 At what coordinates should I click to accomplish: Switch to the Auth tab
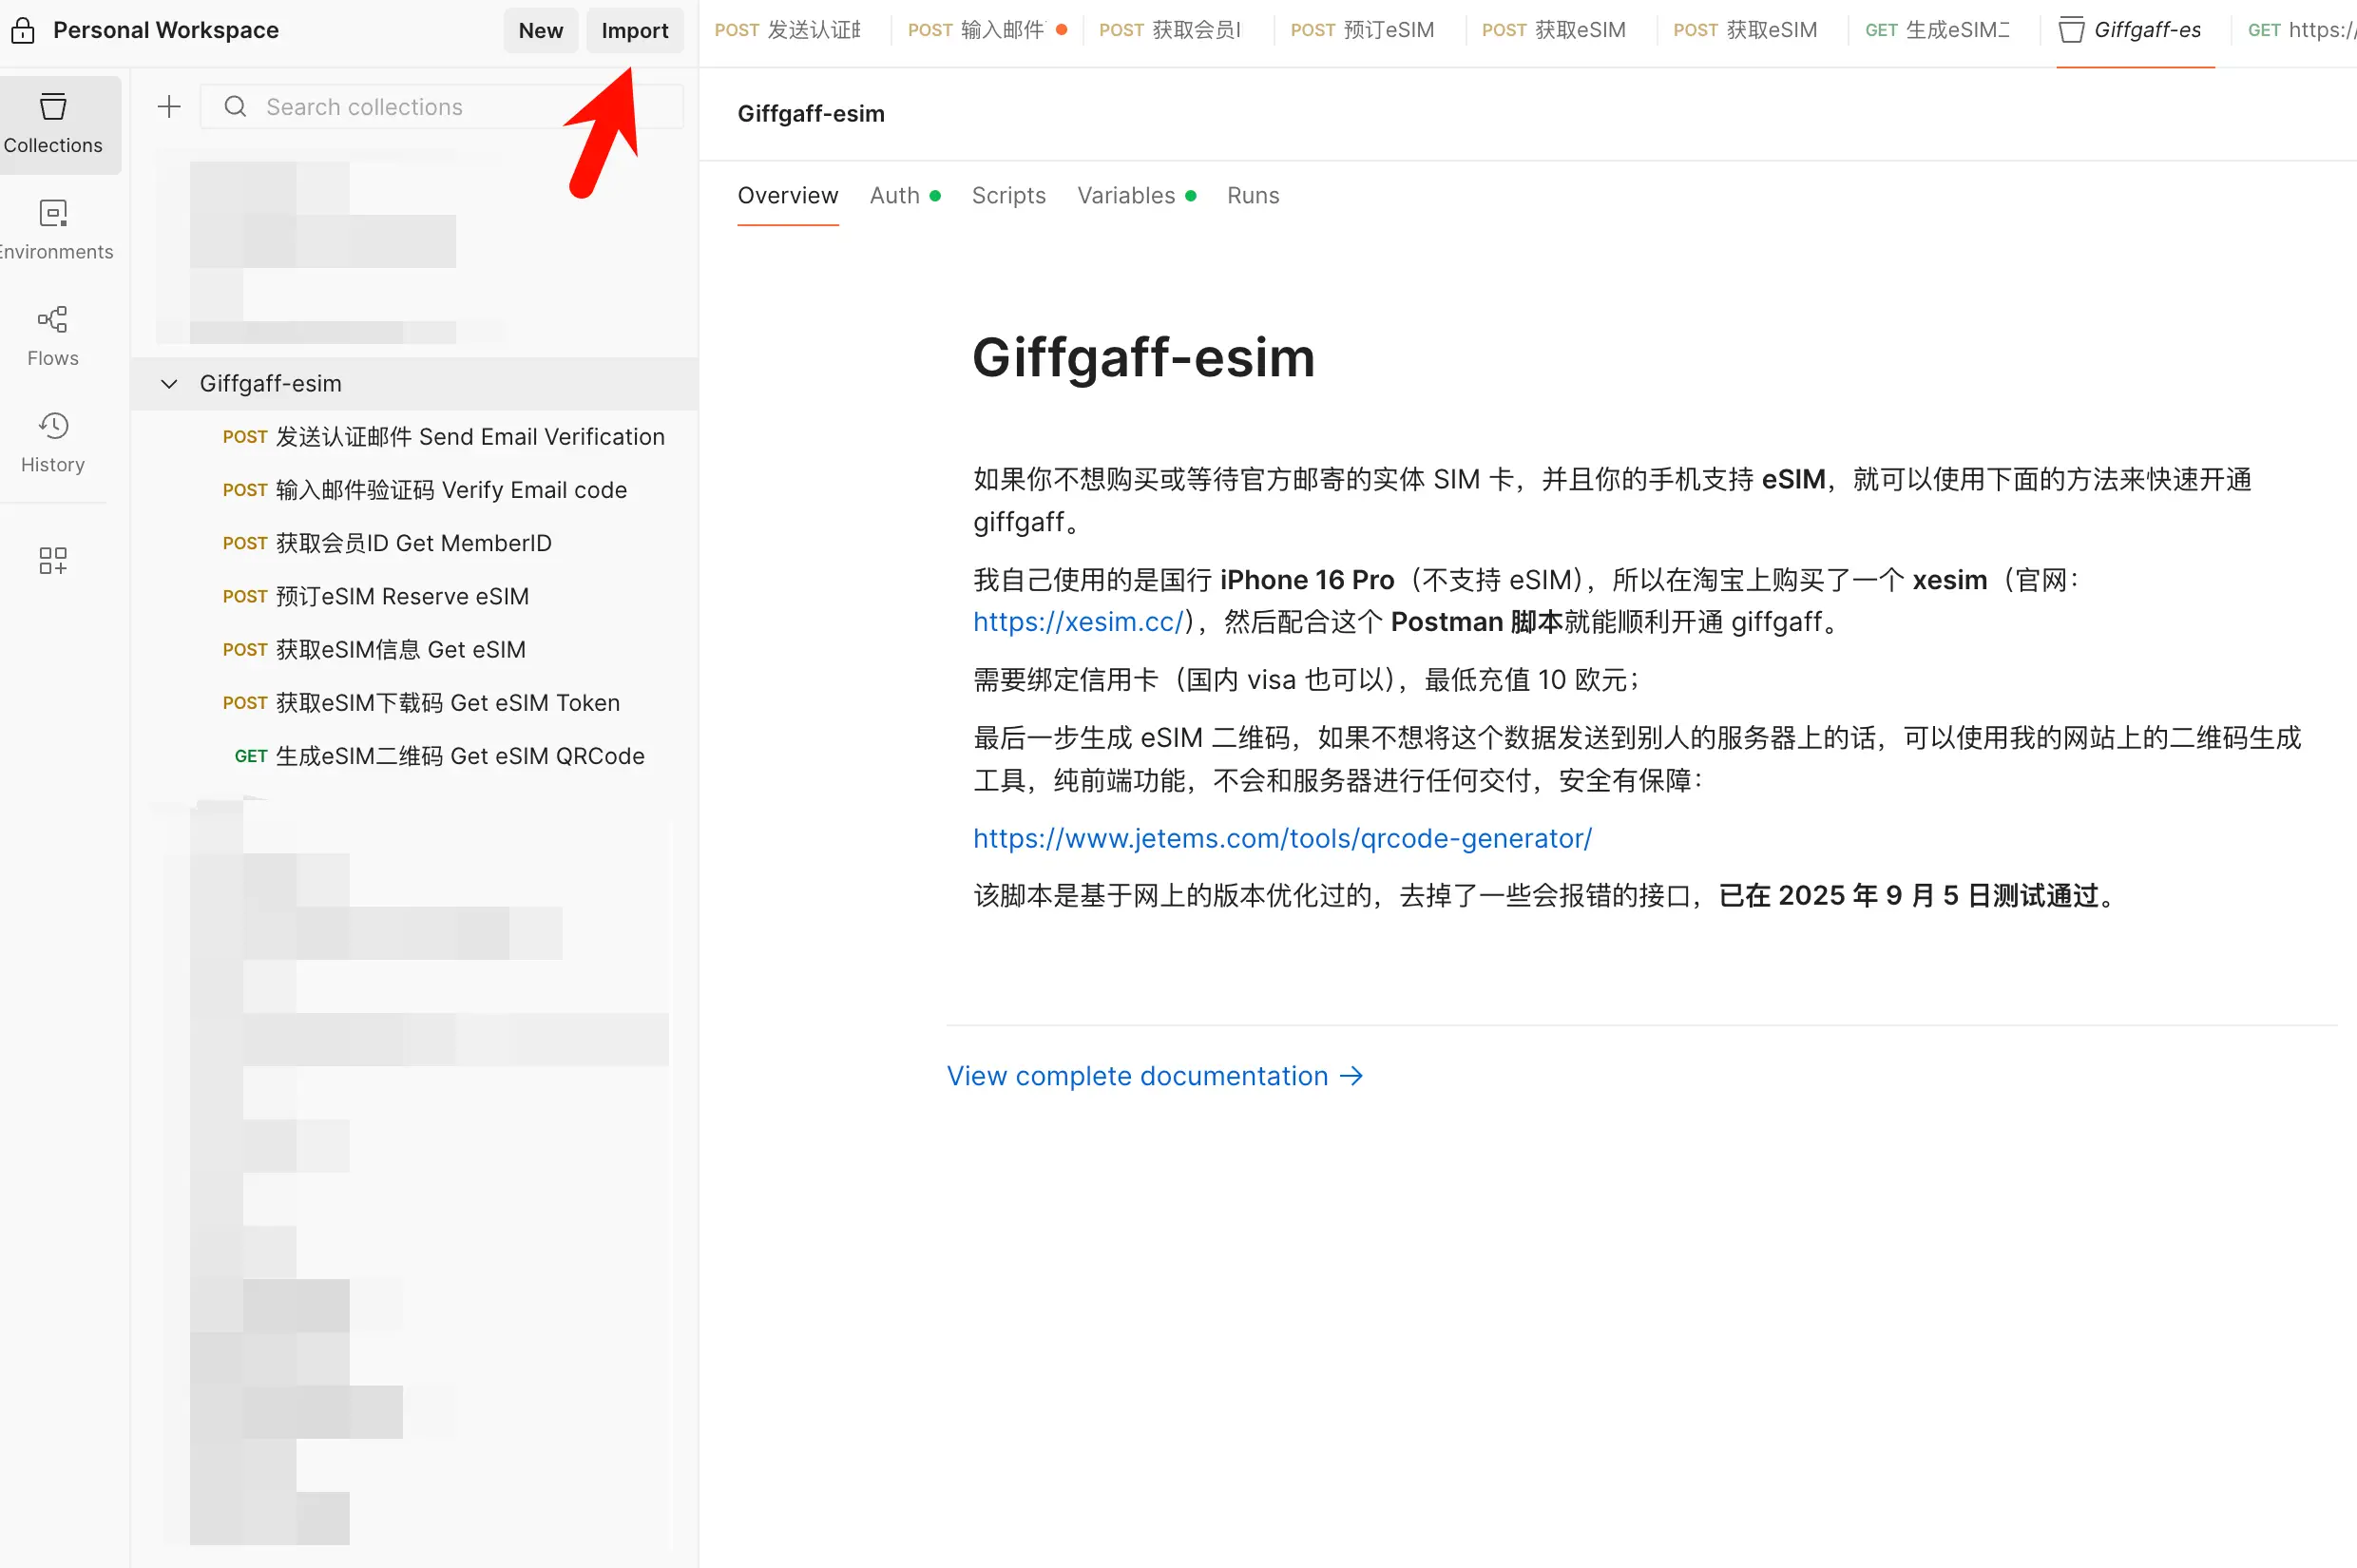pyautogui.click(x=905, y=196)
